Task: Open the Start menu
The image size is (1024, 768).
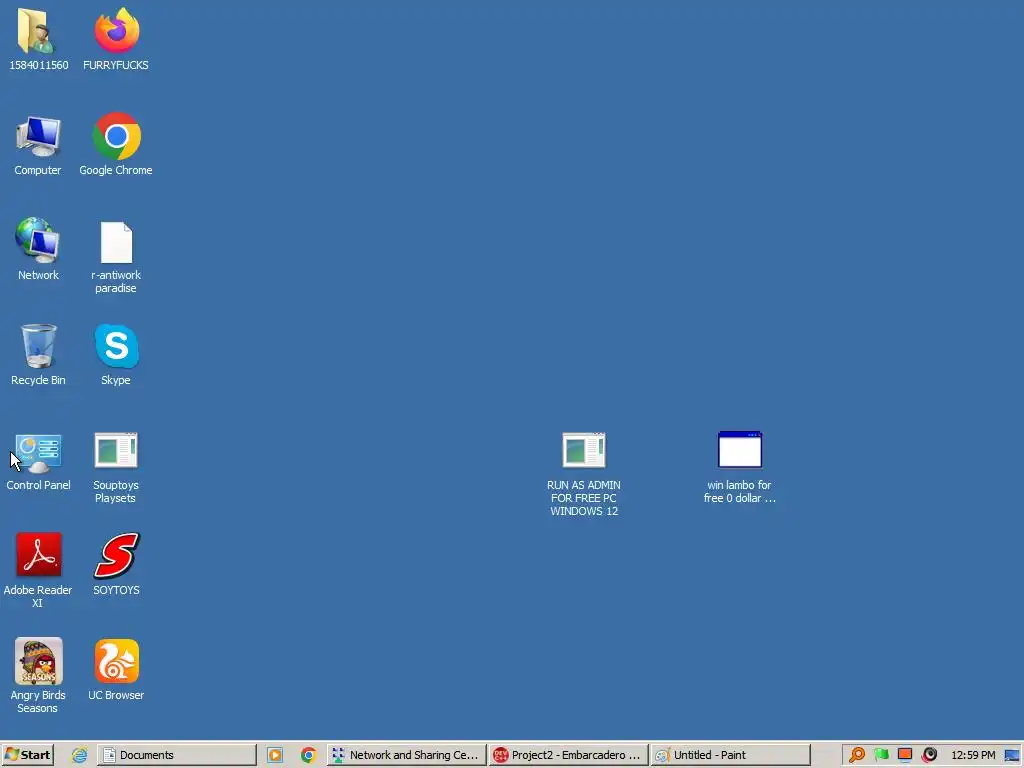Action: [27, 755]
